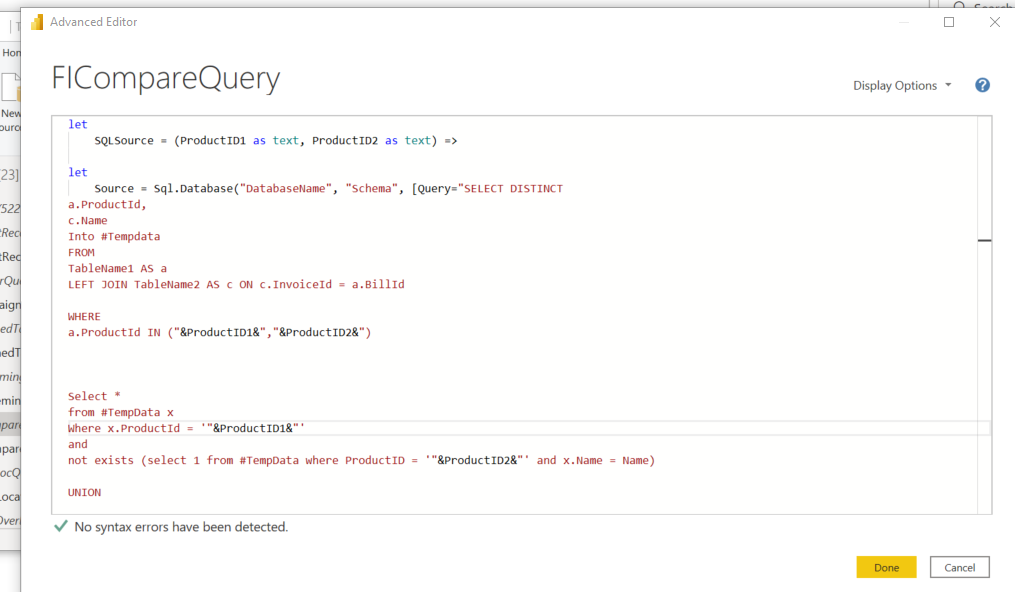Click the 'TableName1 AS a' line
1015x592 pixels.
117,268
